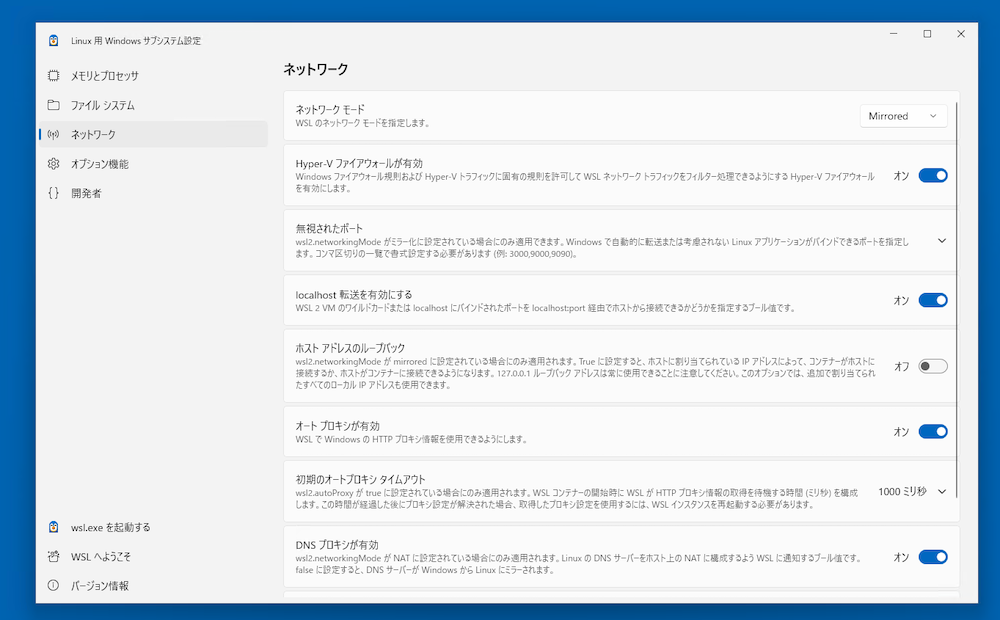Viewport: 1000px width, 620px height.
Task: Turn off localhost 転送を有効にする switch
Action: (932, 300)
